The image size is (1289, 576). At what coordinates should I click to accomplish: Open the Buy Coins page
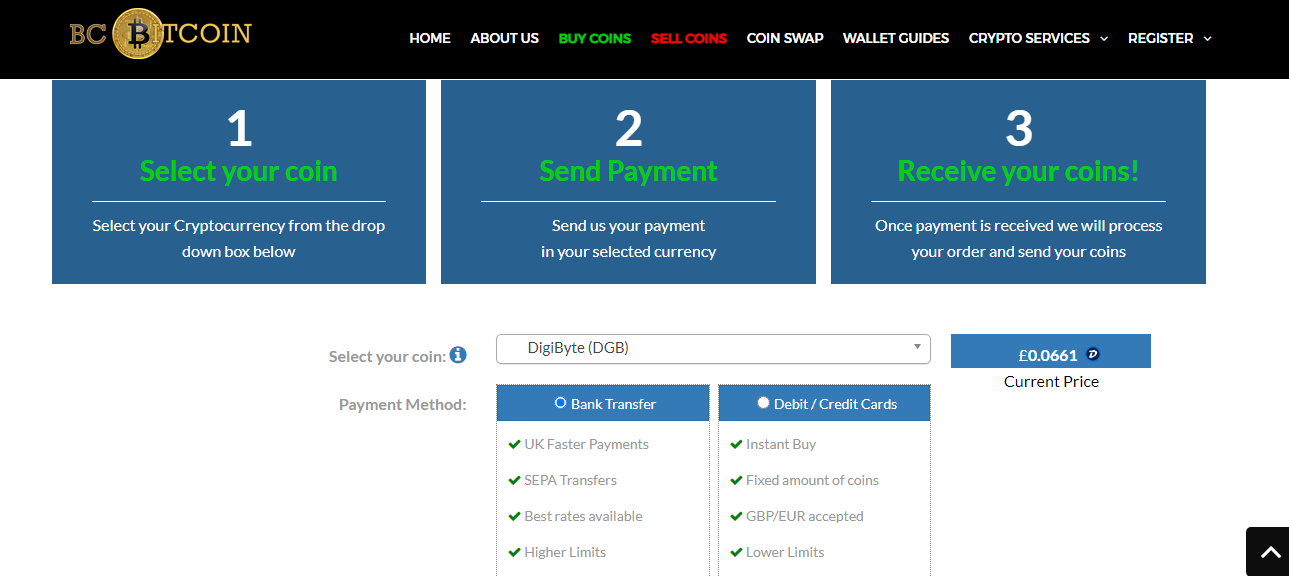tap(595, 38)
